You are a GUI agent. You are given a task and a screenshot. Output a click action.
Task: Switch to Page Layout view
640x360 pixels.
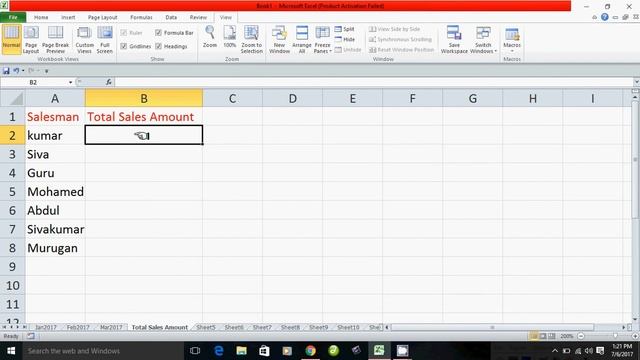coord(31,39)
